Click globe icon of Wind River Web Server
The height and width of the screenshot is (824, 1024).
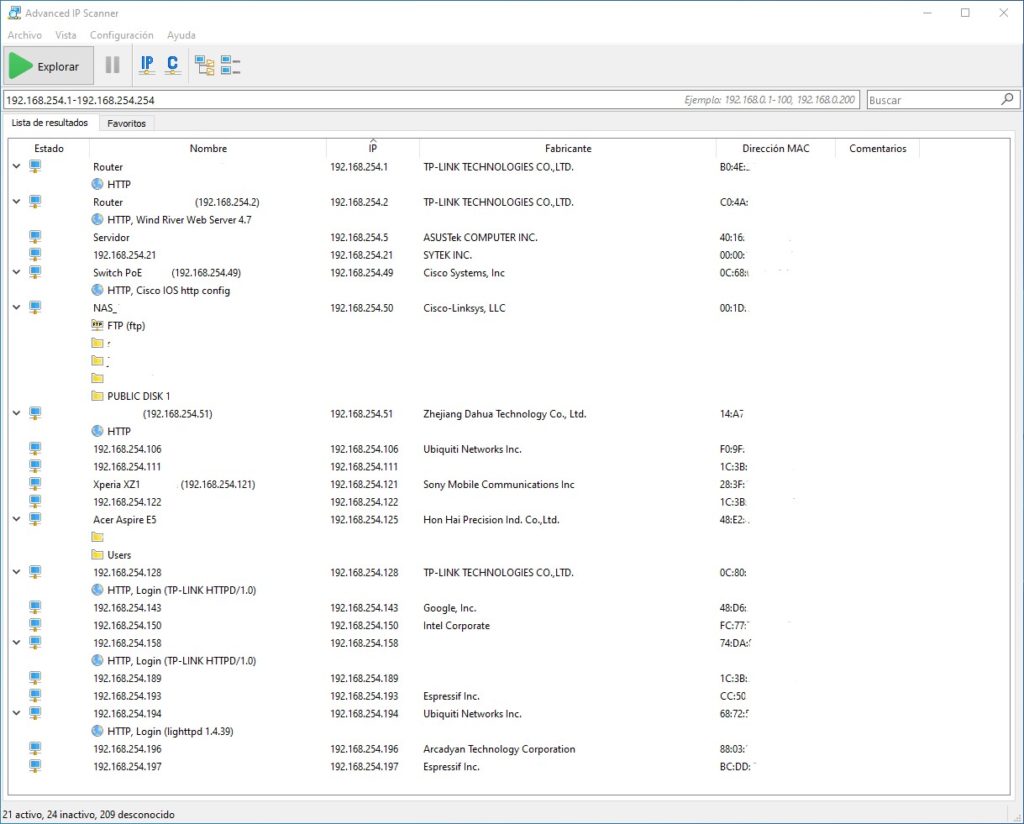(x=97, y=219)
